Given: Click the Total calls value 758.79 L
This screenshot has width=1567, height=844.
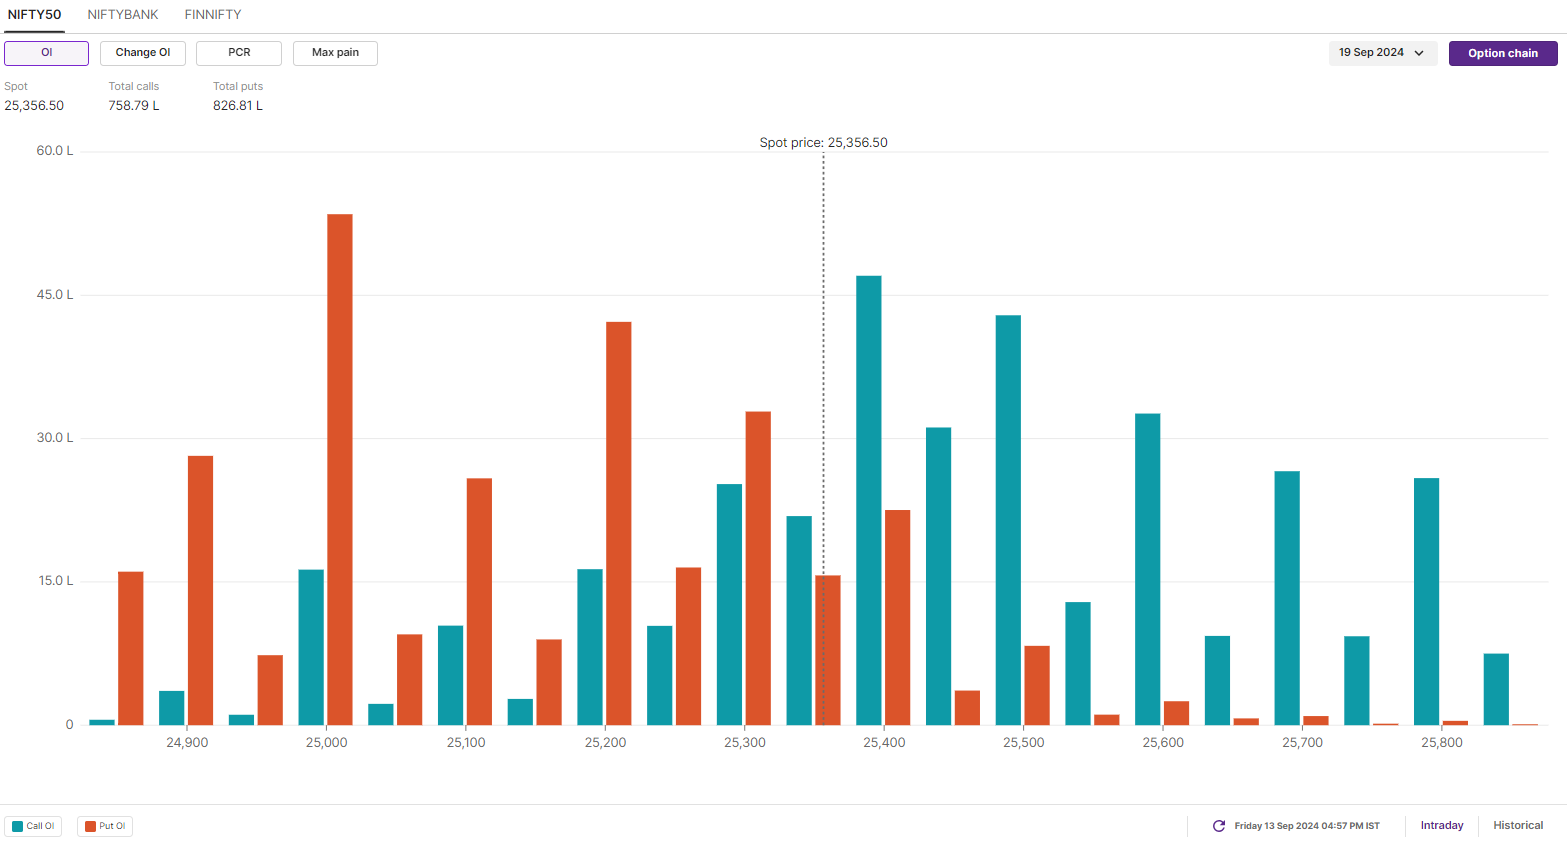Looking at the screenshot, I should pos(134,106).
